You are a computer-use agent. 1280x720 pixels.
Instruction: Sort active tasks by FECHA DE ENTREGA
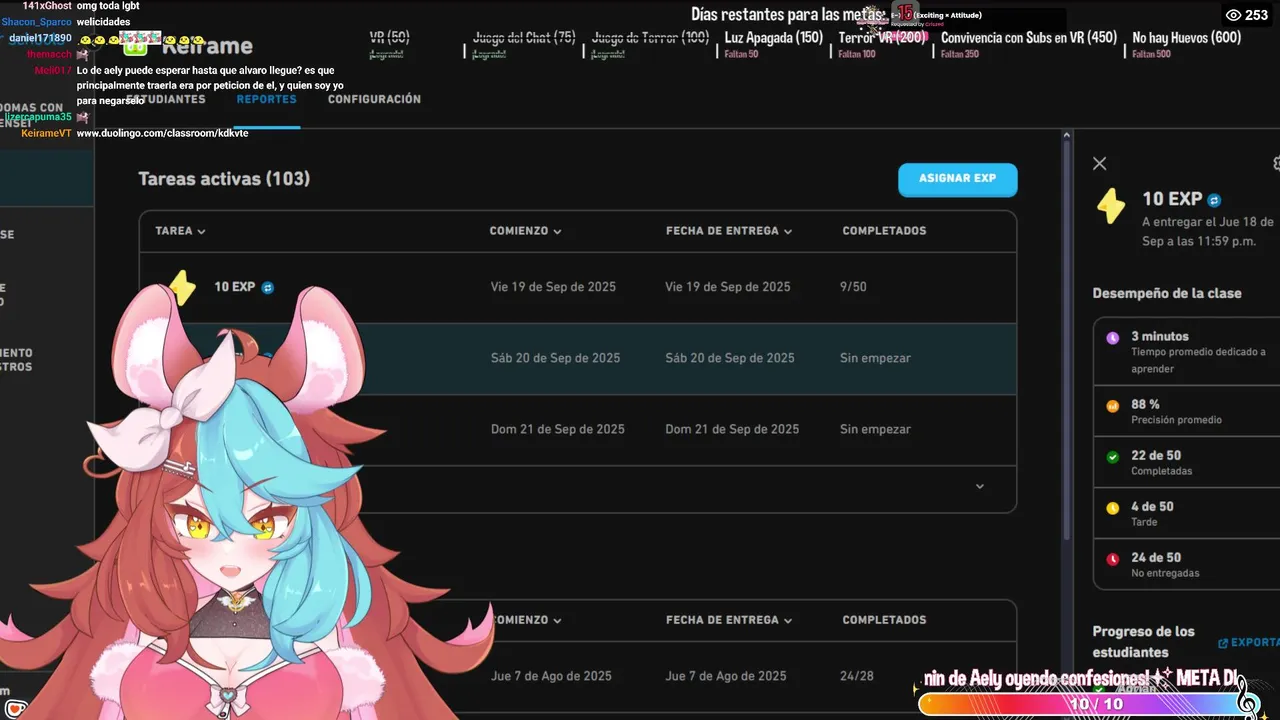click(x=729, y=231)
